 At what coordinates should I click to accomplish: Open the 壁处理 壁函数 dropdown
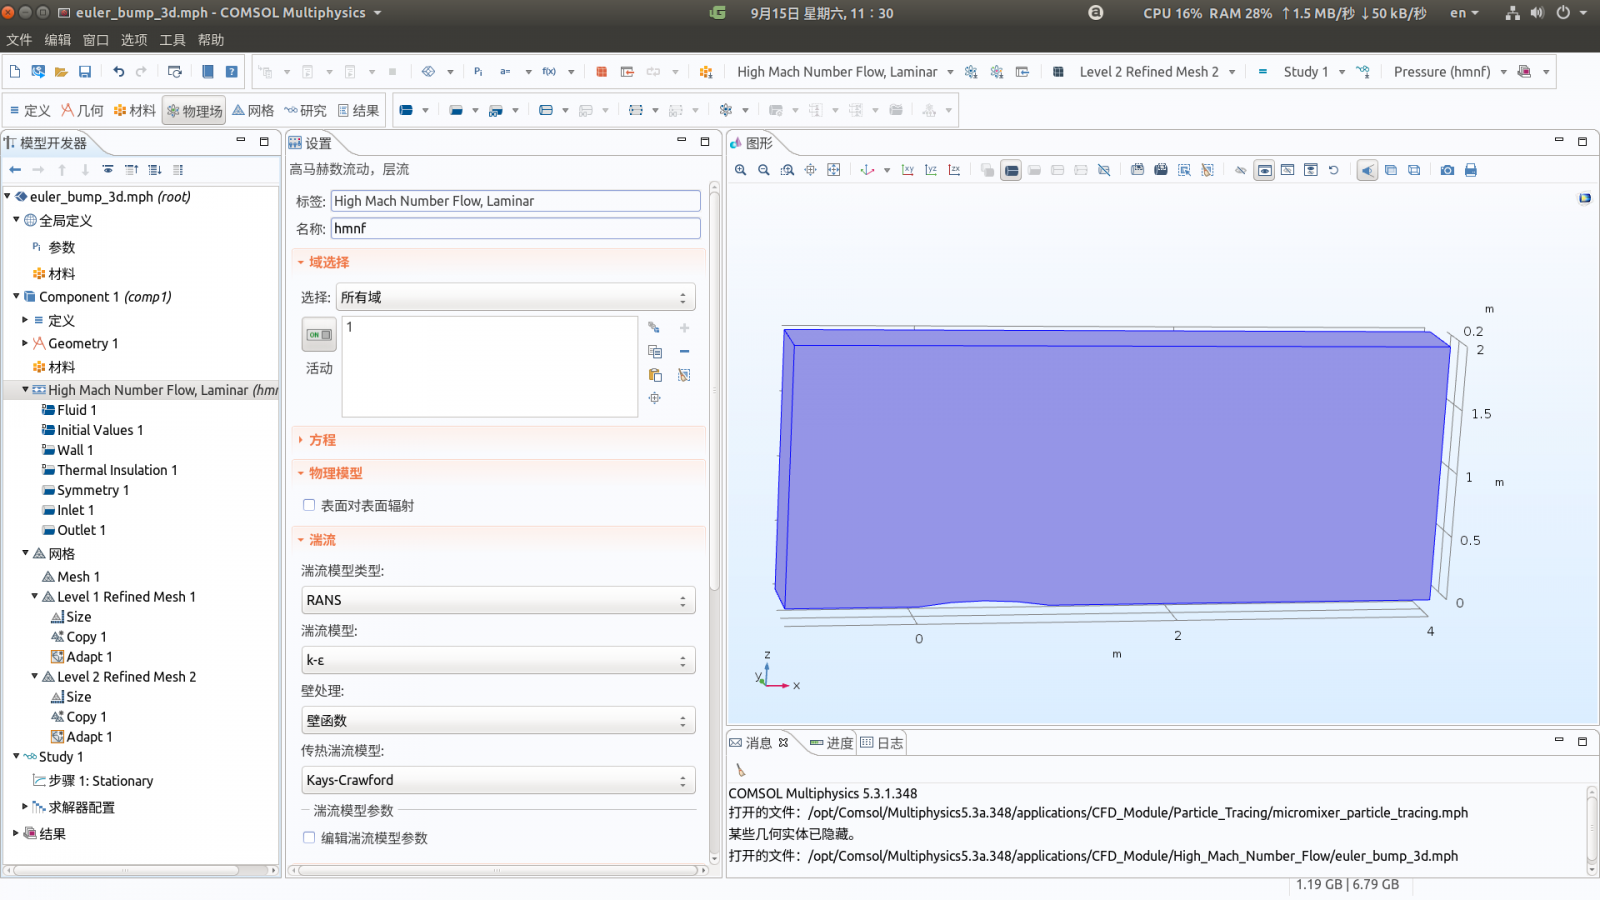coord(683,720)
